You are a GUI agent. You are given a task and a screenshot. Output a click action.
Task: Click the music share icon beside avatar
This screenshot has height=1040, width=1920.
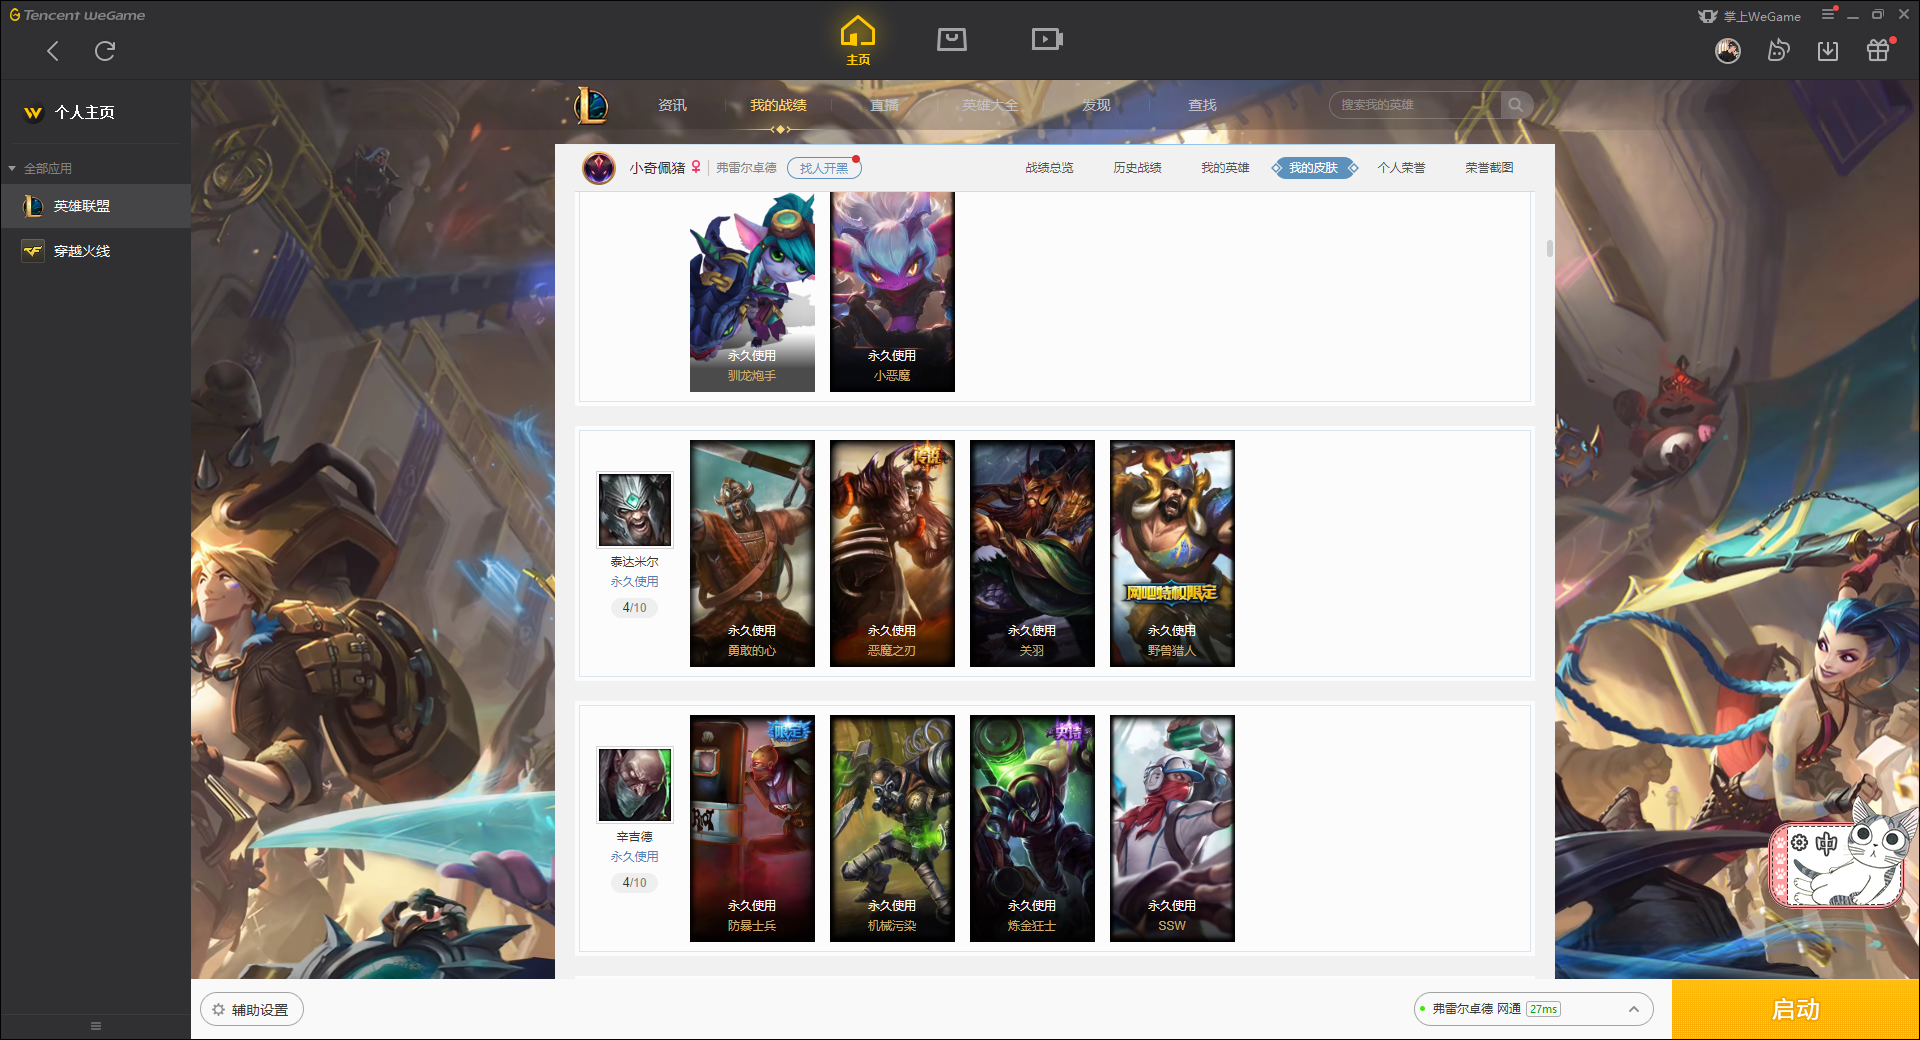1778,50
